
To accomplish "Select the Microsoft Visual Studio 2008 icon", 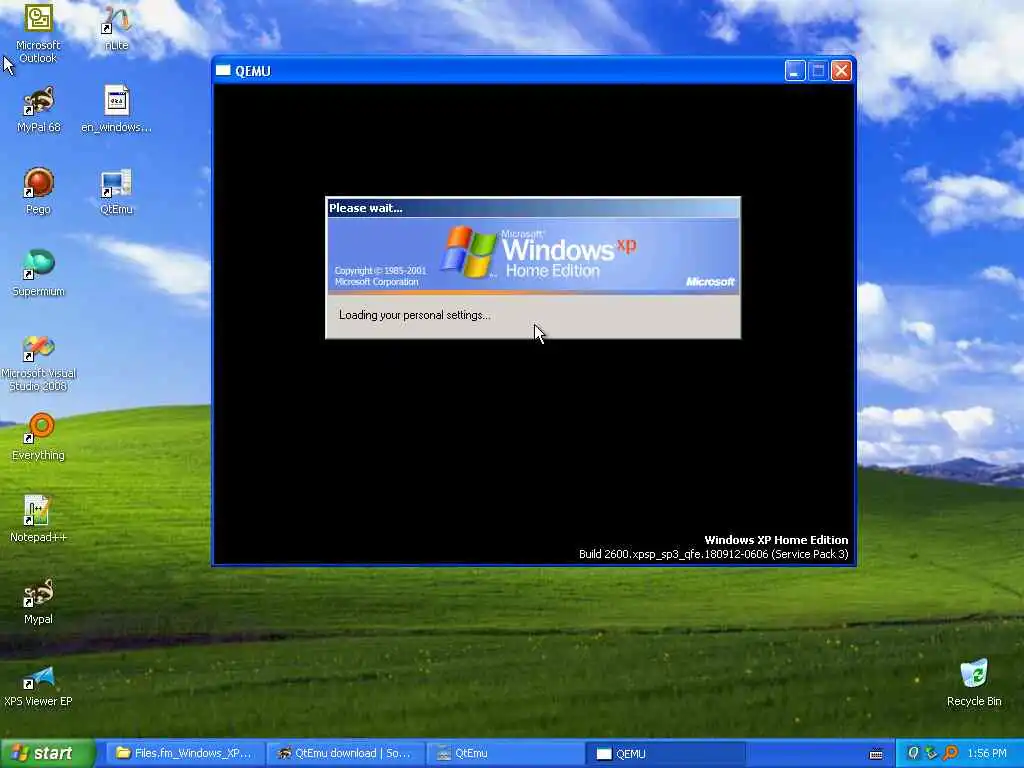I will tap(39, 362).
